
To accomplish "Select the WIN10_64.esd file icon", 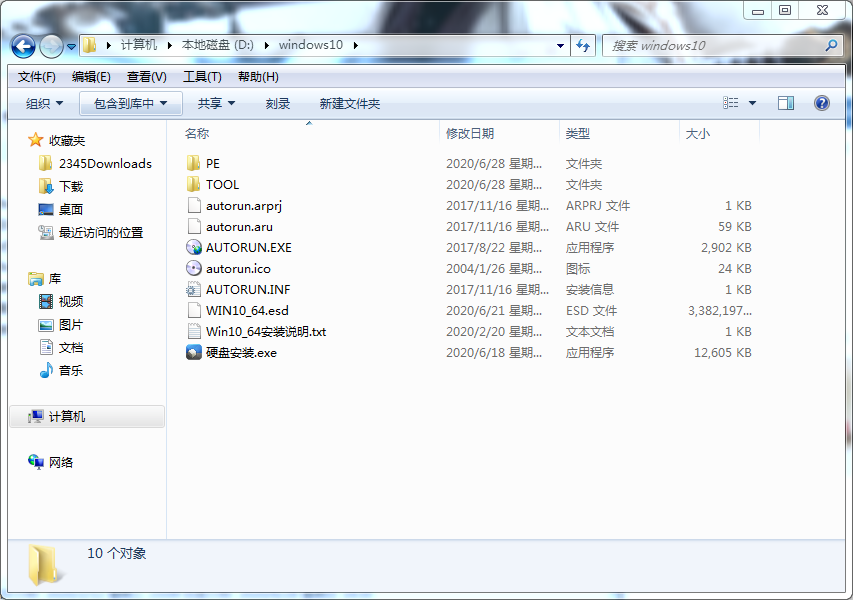I will tap(194, 310).
